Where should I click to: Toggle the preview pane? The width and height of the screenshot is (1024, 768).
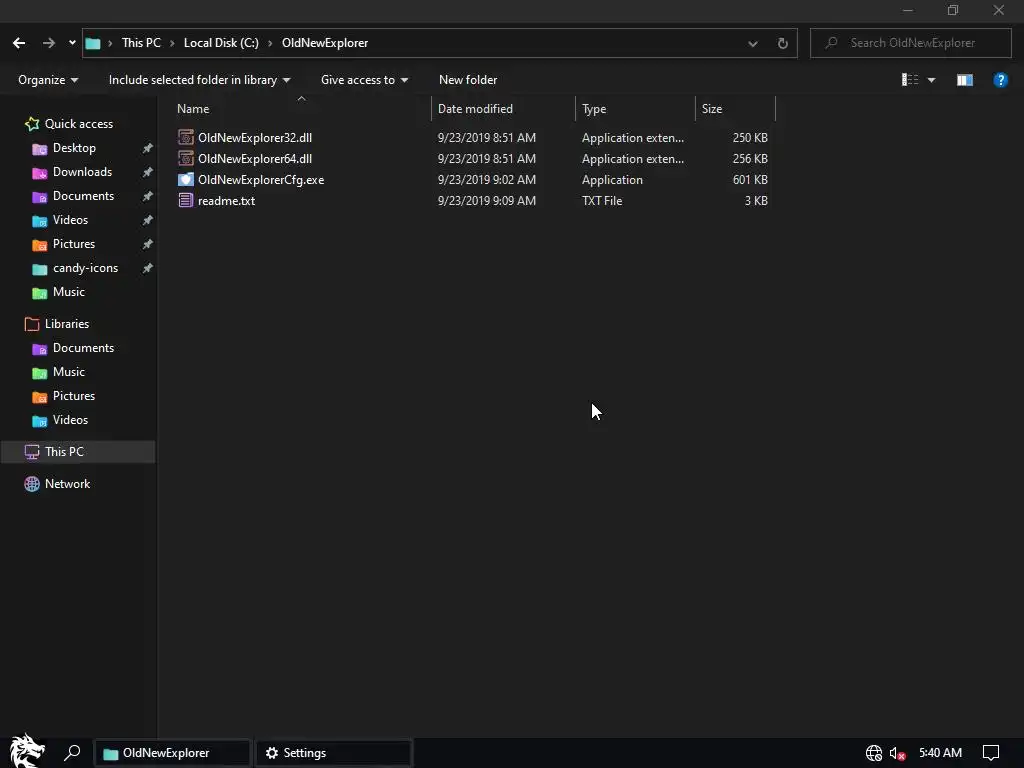[965, 80]
